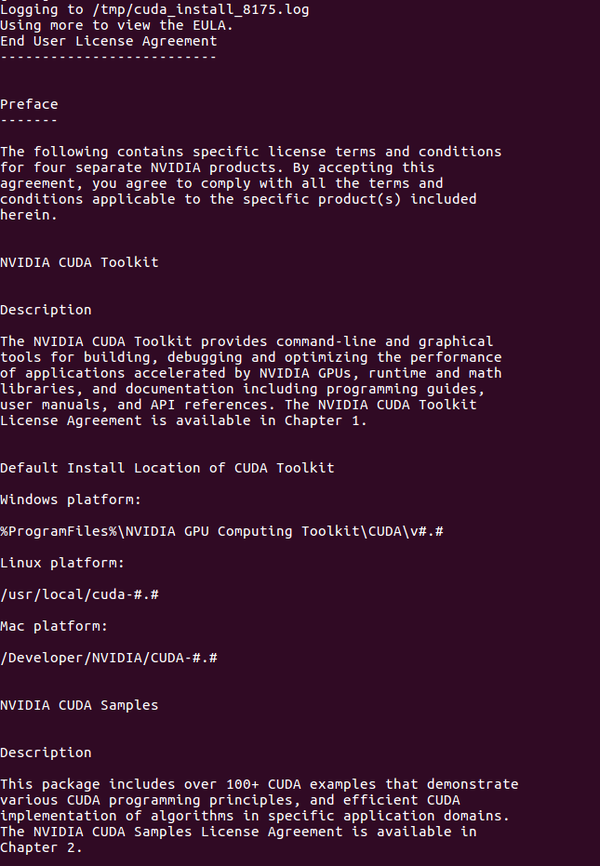The image size is (600, 866).
Task: Click the %ProgramFiles% Windows install path
Action: coord(222,531)
